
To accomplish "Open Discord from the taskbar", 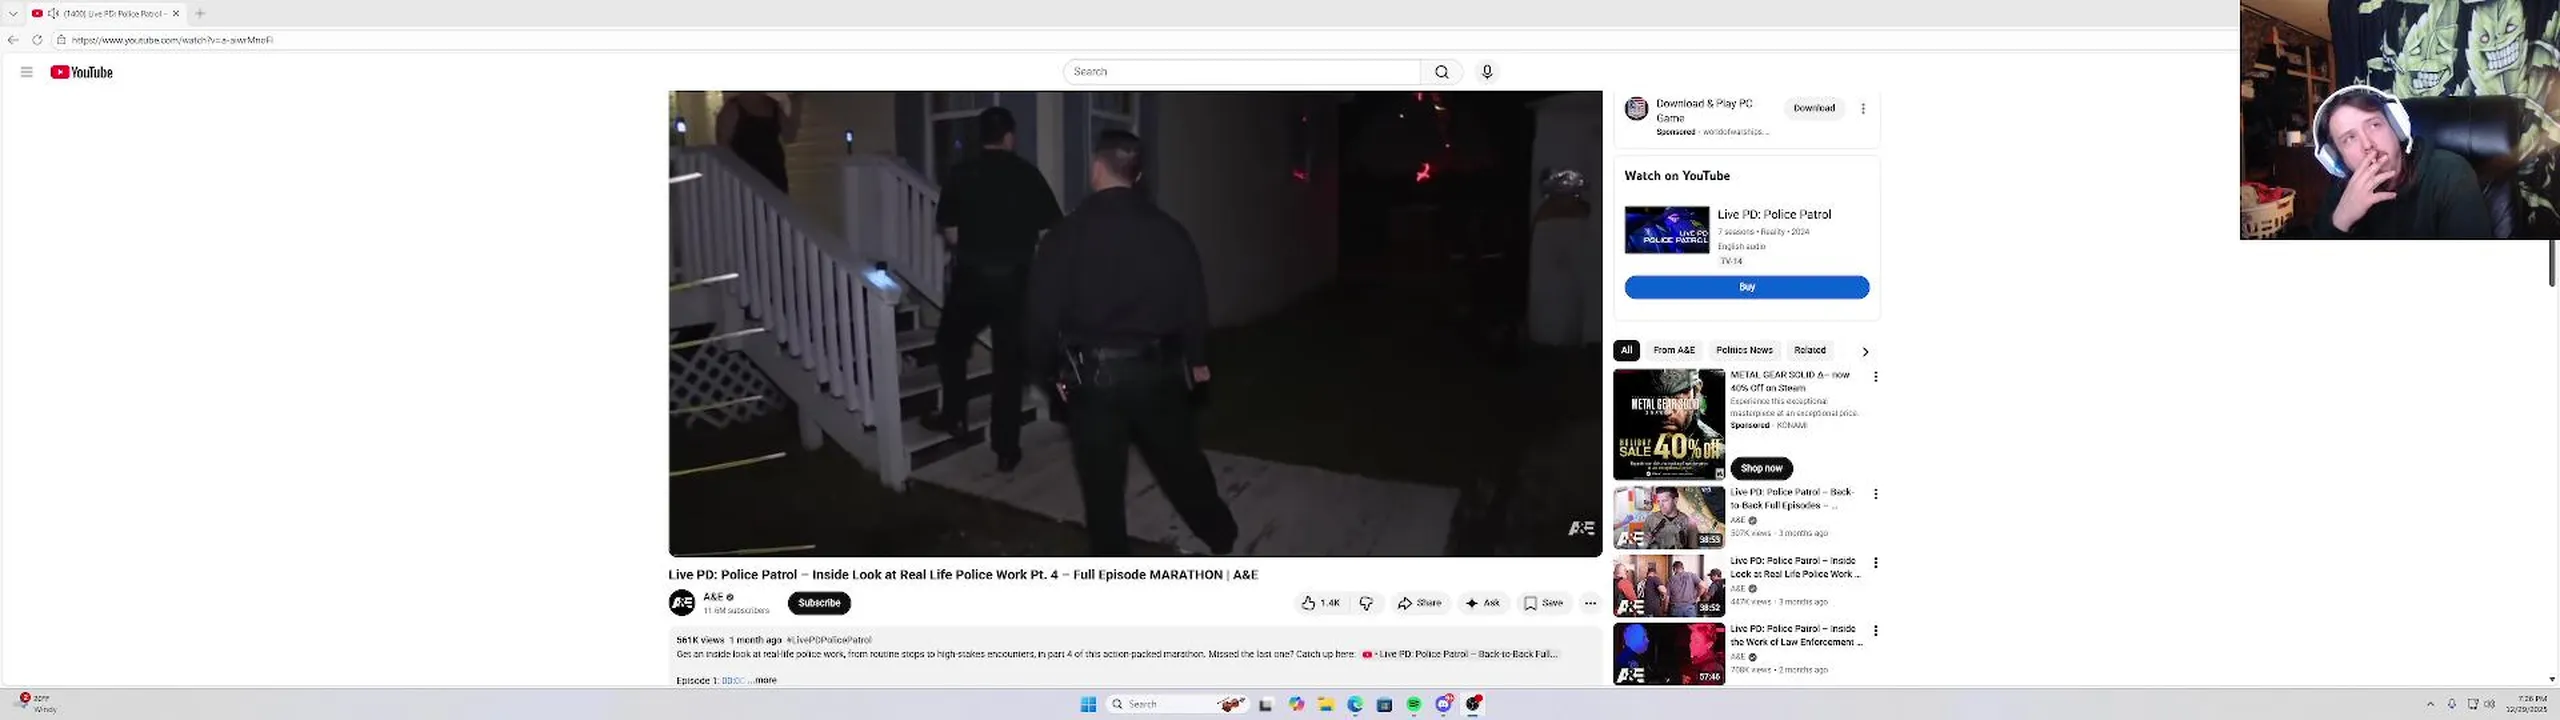I will point(1444,705).
